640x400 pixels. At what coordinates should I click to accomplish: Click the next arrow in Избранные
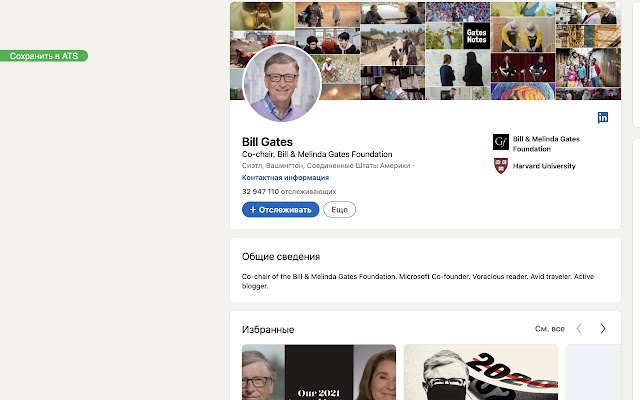tap(603, 328)
